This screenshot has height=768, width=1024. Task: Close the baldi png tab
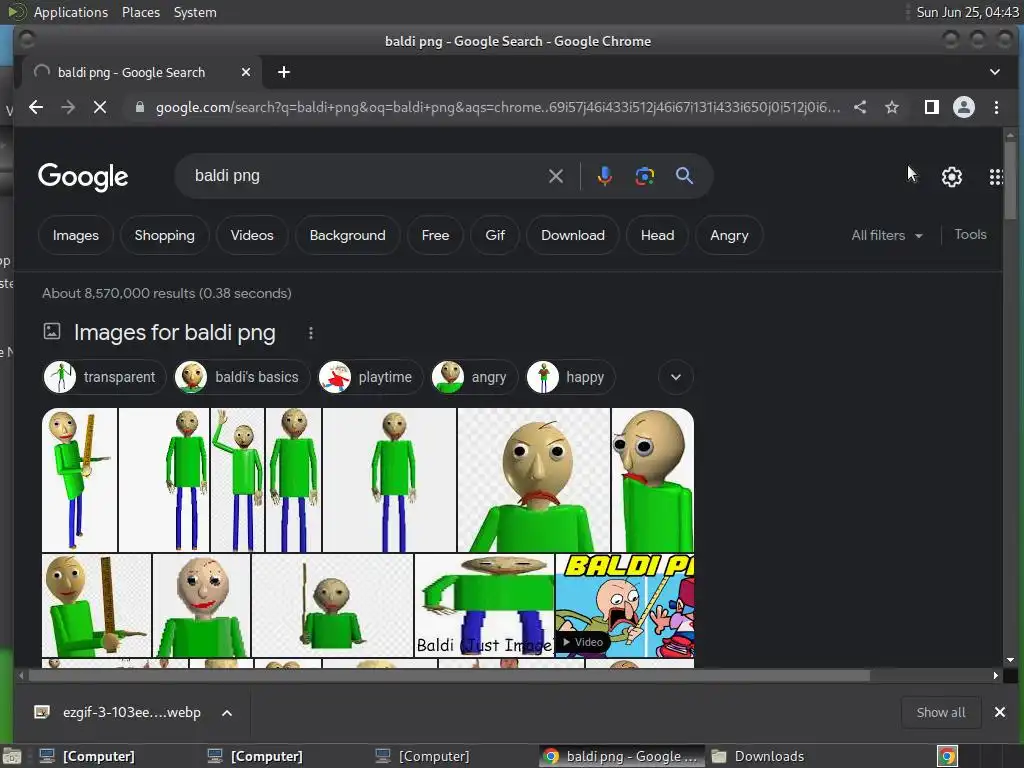246,72
